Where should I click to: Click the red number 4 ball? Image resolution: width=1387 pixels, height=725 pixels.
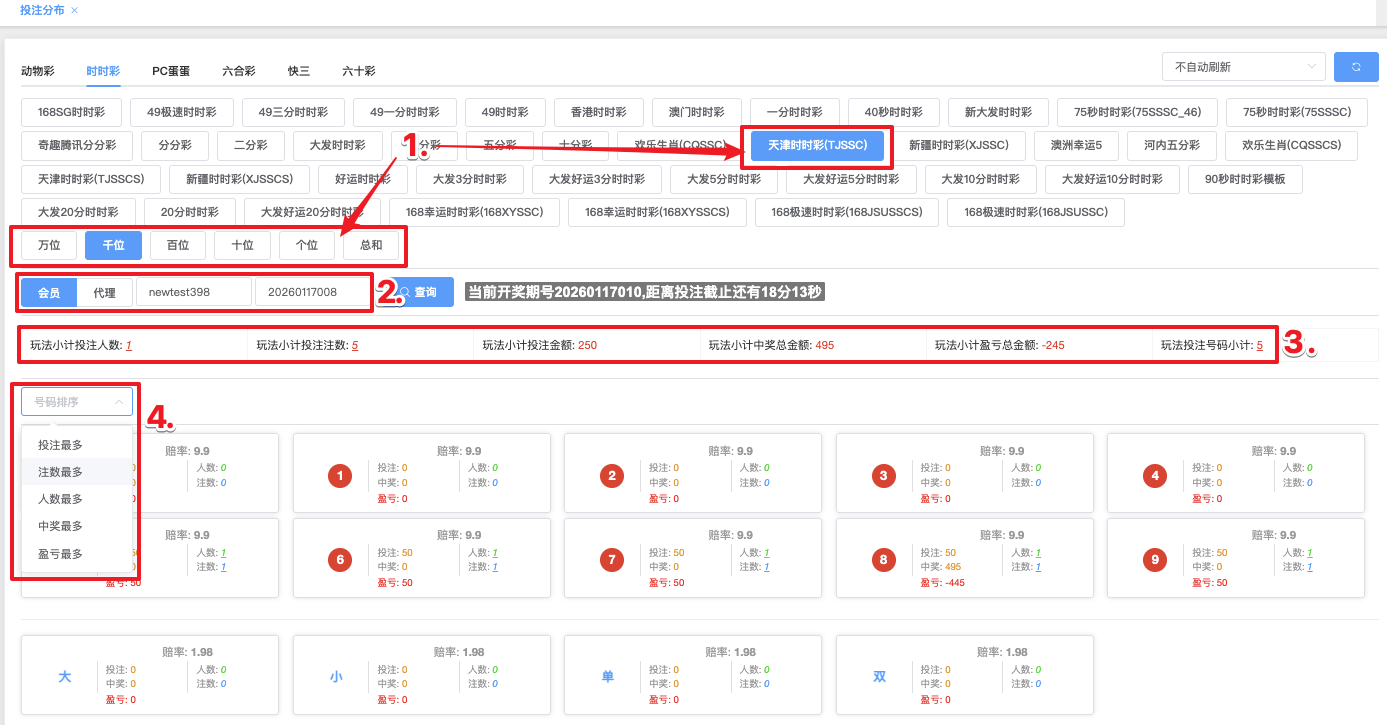point(1155,476)
